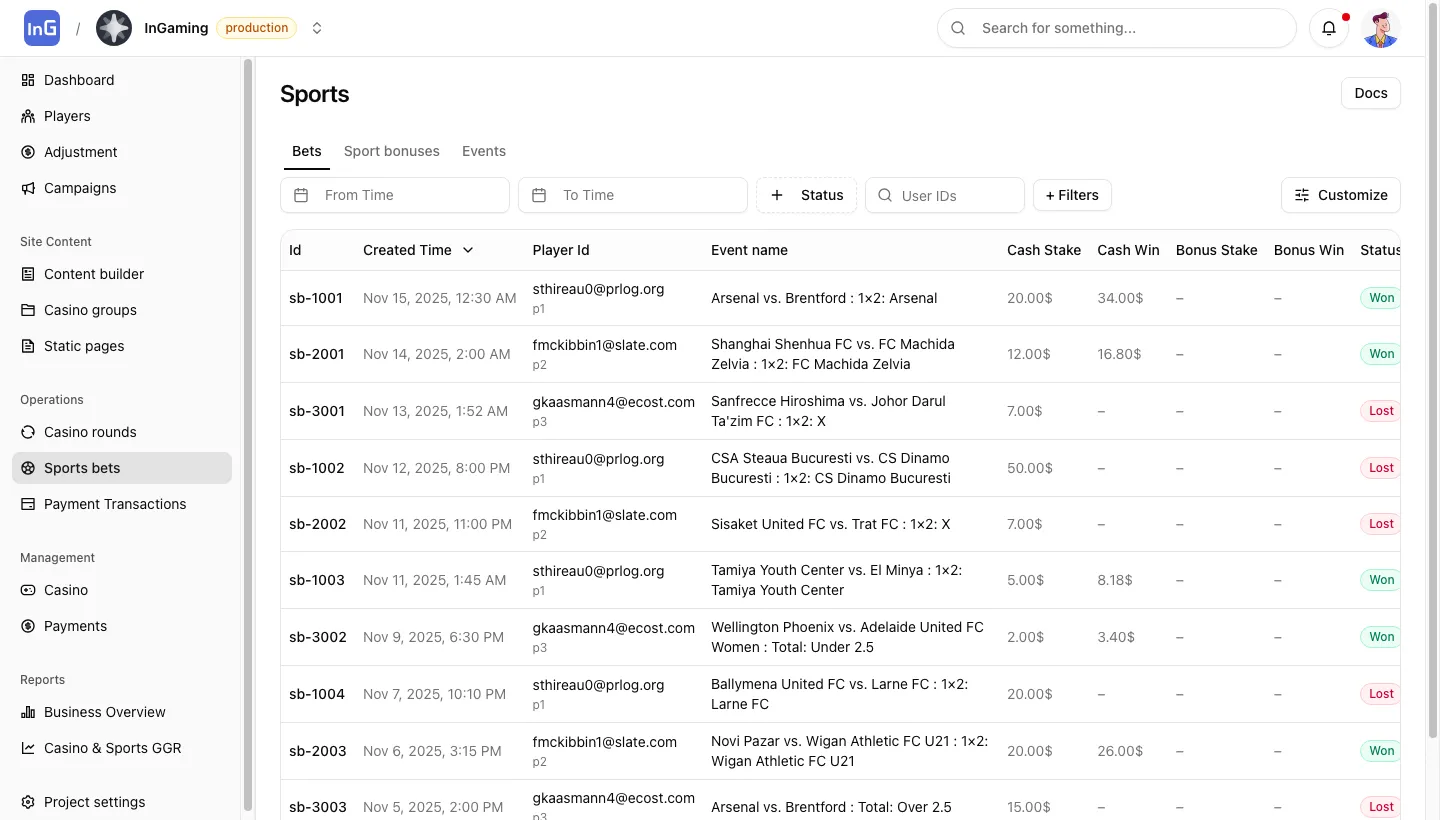1440x820 pixels.
Task: Click the Campaigns megaphone icon
Action: pyautogui.click(x=28, y=188)
